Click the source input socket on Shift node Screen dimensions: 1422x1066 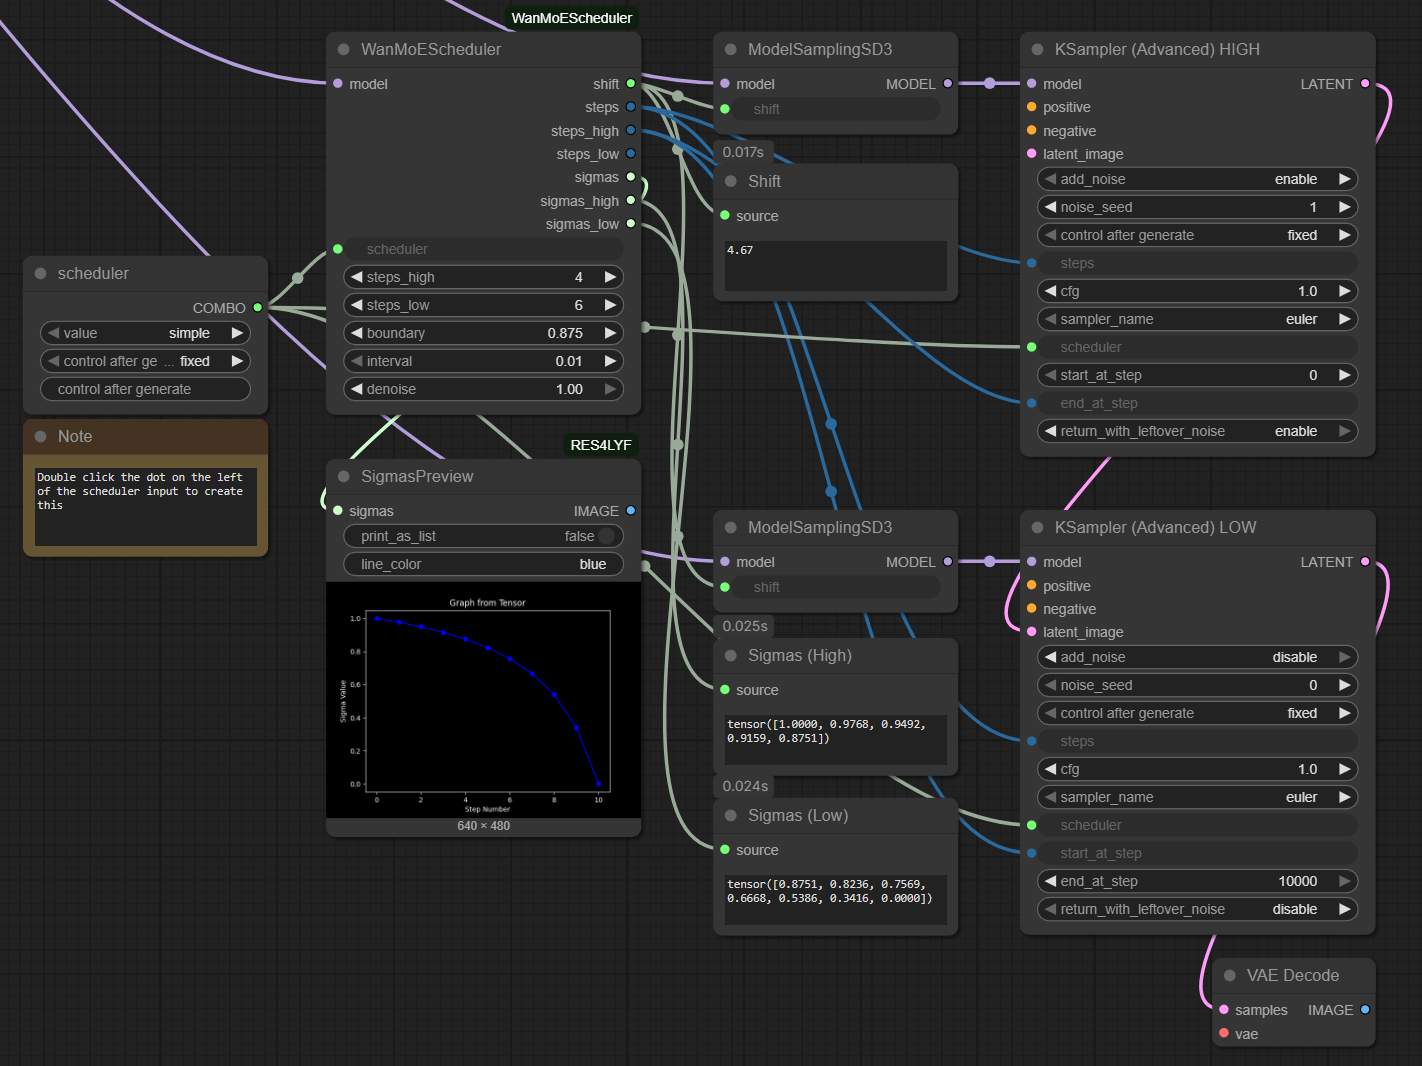(725, 215)
